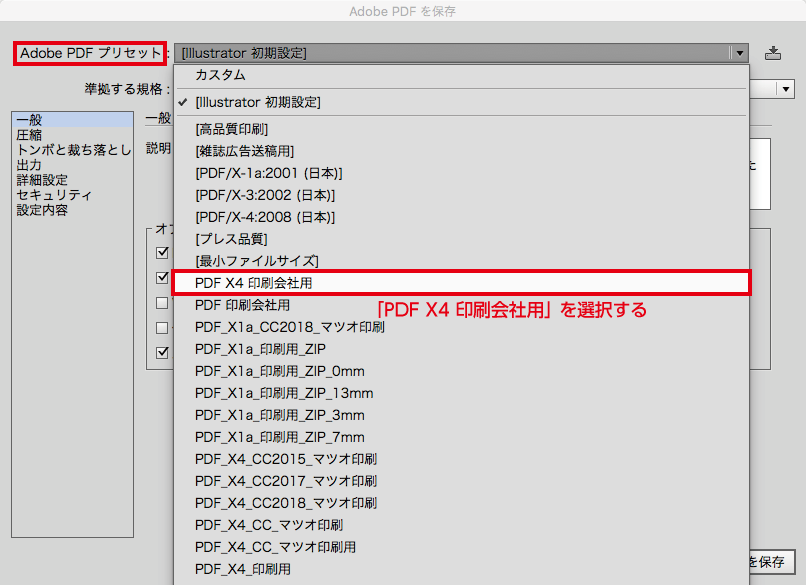
Task: Choose PDF_X1a_印刷用_ZIP_7mm preset
Action: coord(461,437)
